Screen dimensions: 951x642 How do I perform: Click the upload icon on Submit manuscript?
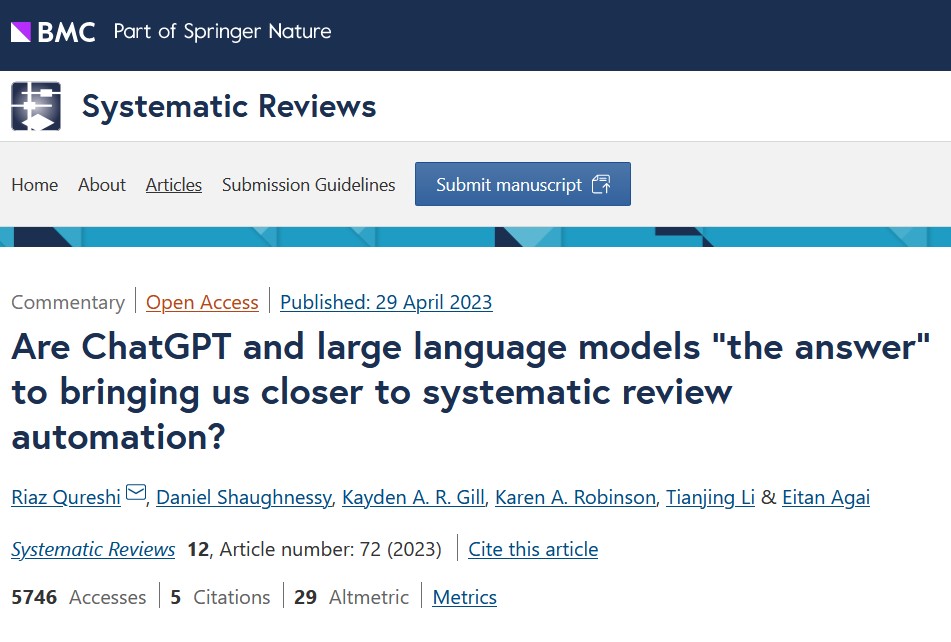point(601,184)
